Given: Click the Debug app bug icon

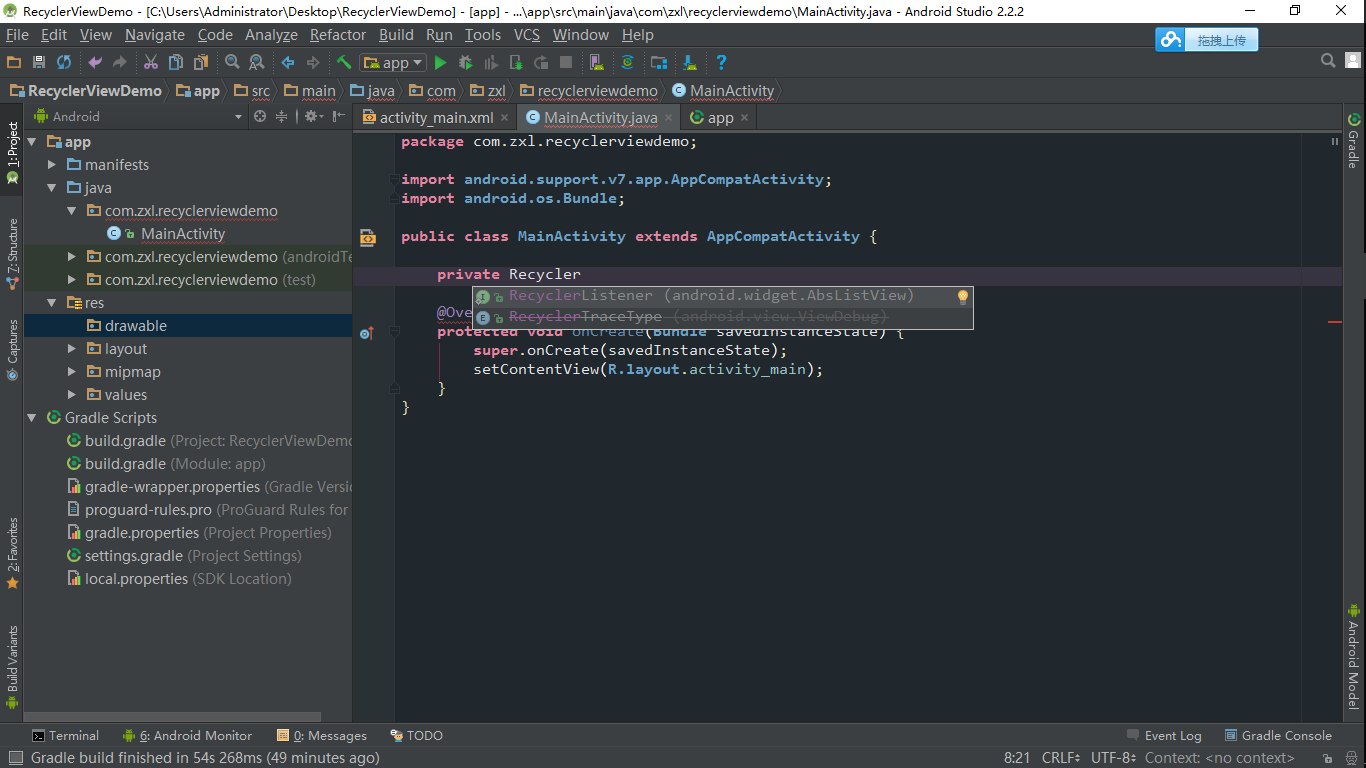Looking at the screenshot, I should click(x=465, y=62).
